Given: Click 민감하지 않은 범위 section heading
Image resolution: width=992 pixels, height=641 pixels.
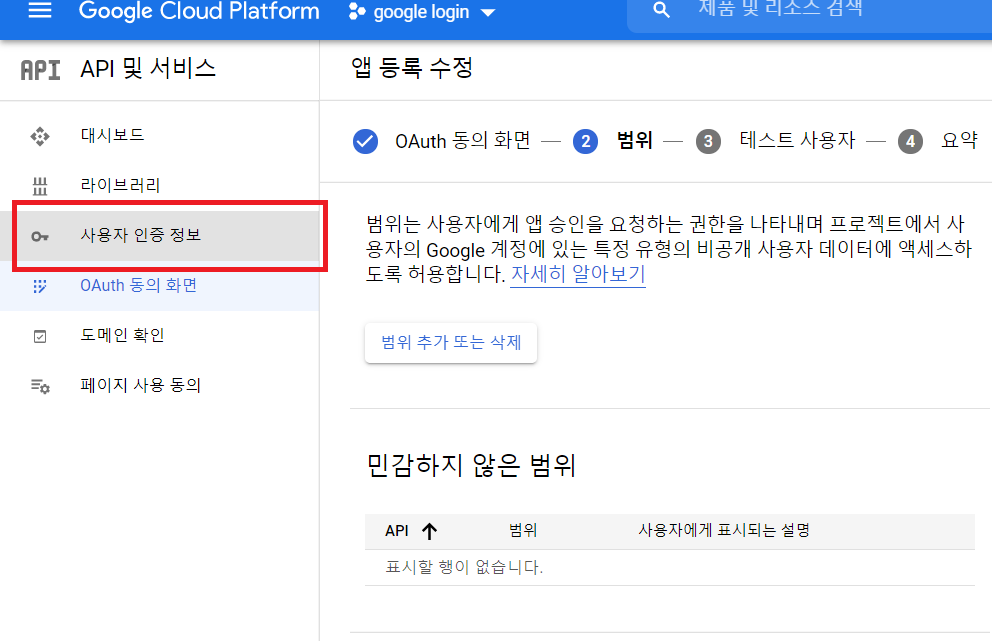Looking at the screenshot, I should click(x=471, y=466).
